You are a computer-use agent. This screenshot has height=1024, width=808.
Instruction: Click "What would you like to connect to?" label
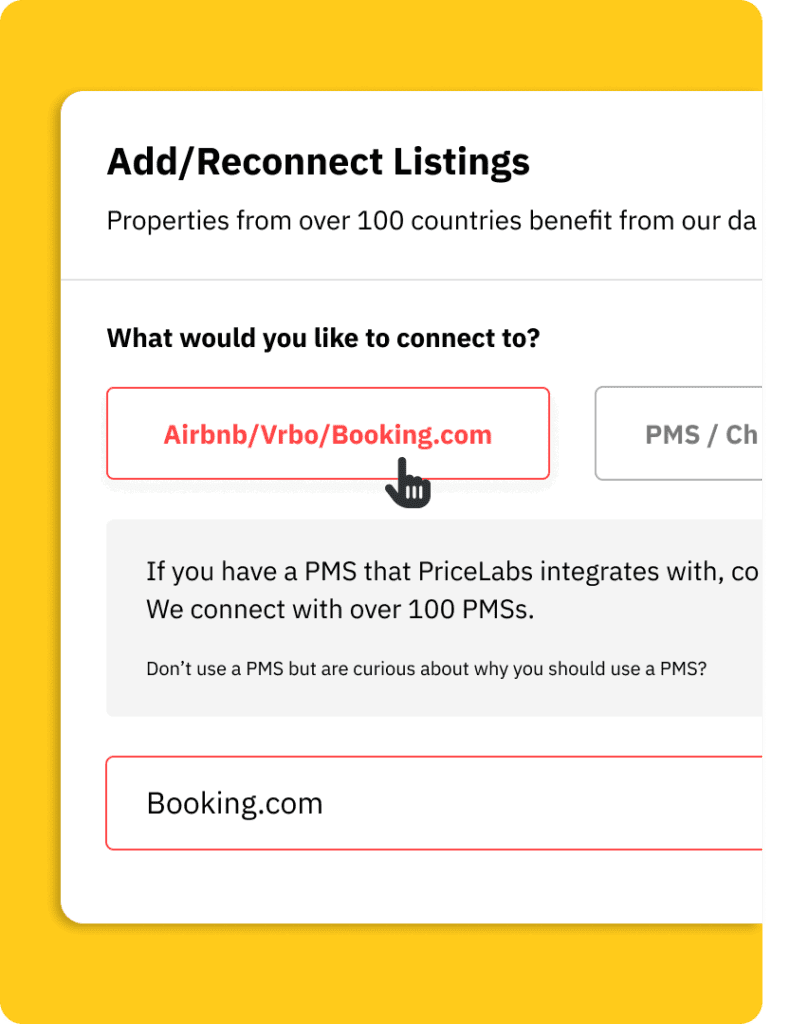[x=323, y=338]
